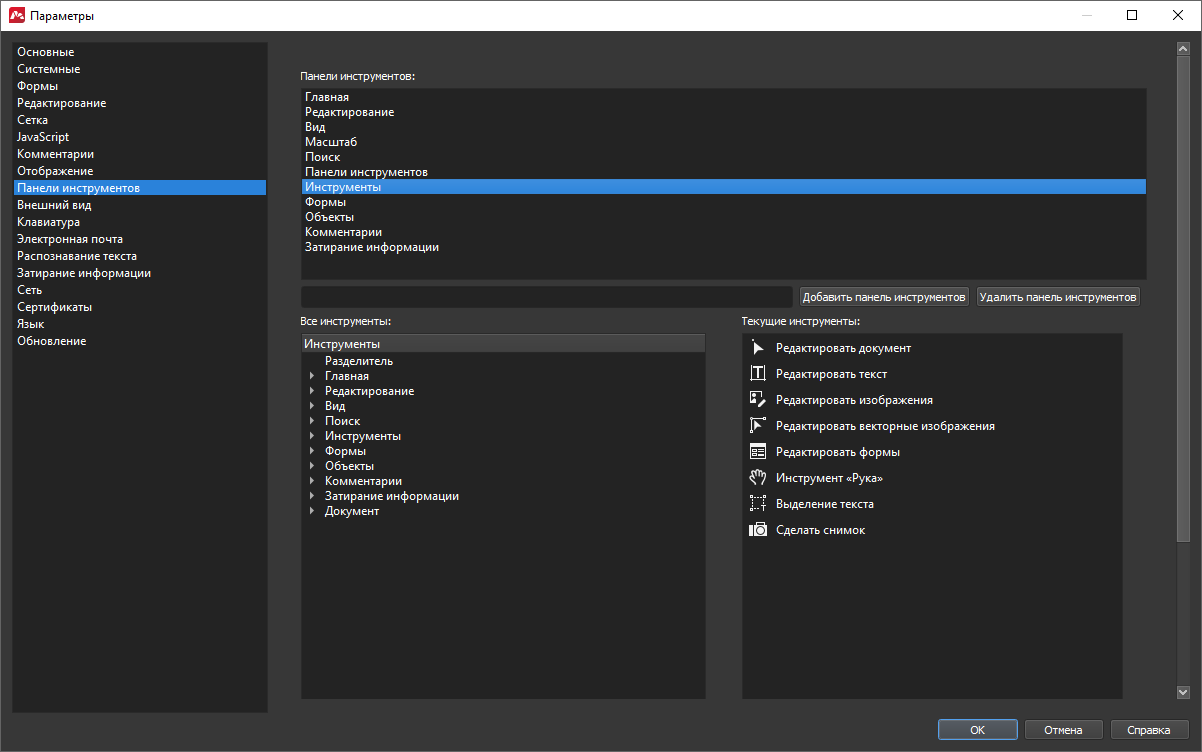Click the scrollbar down arrow on the right
Image resolution: width=1202 pixels, height=752 pixels.
1182,692
